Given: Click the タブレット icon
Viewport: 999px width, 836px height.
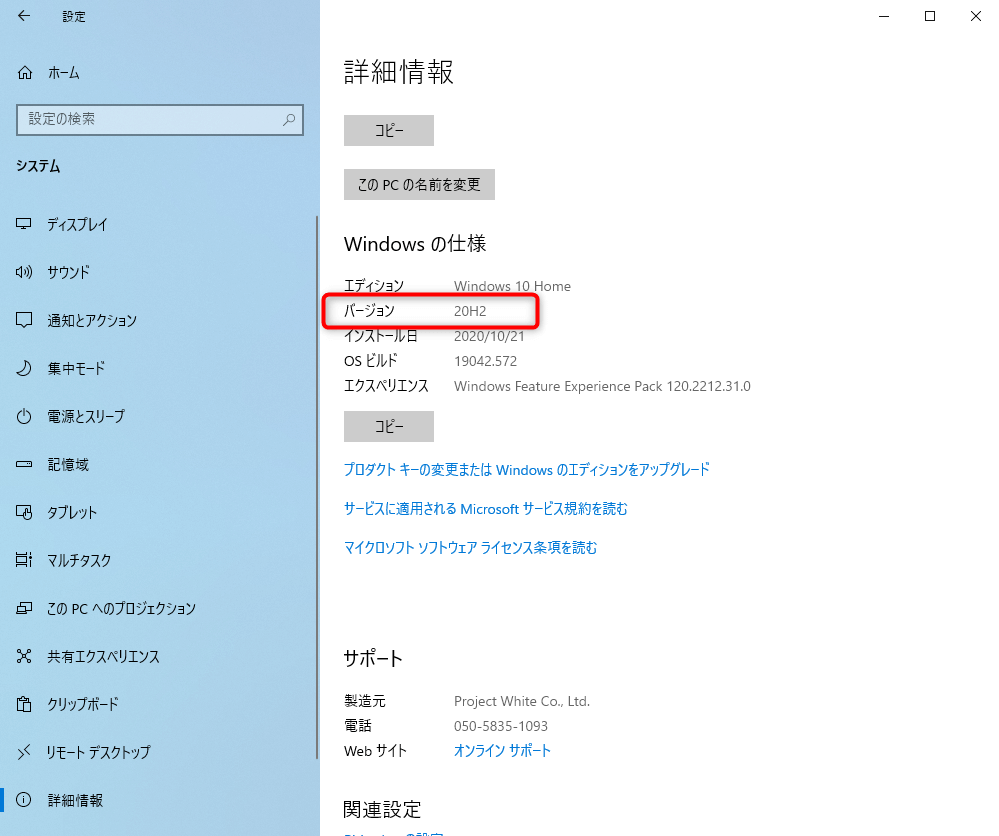Looking at the screenshot, I should coord(24,512).
